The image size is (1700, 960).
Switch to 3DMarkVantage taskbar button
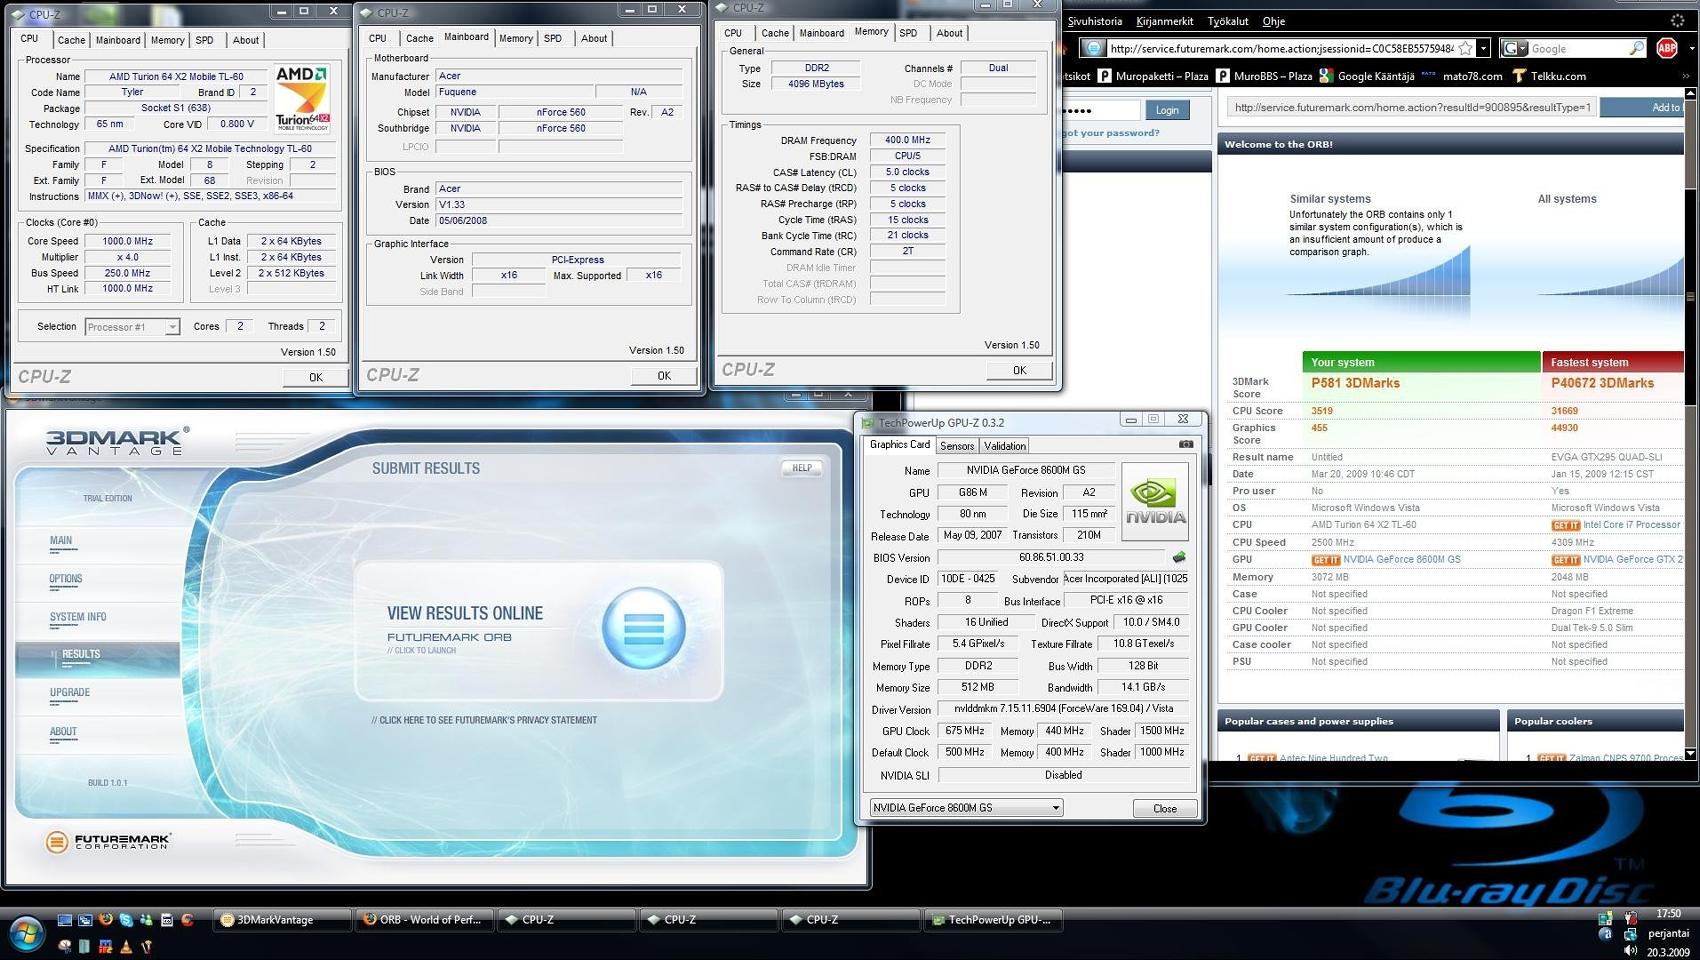[282, 920]
